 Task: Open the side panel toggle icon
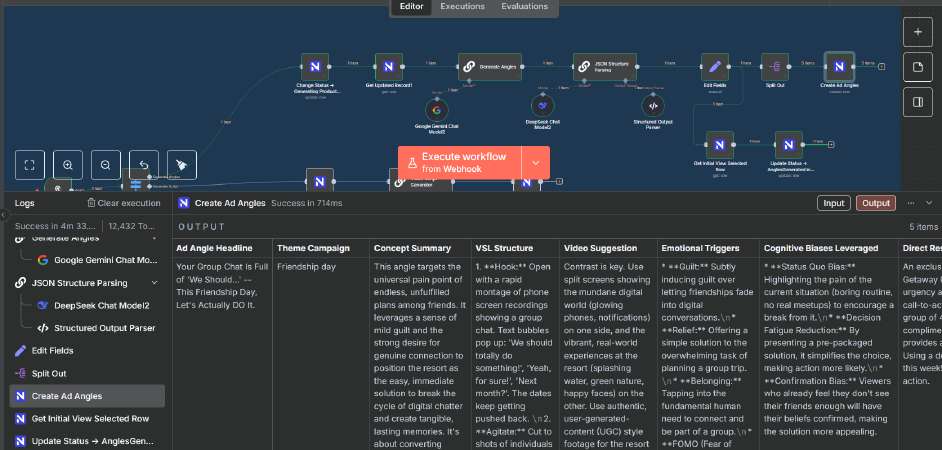click(x=917, y=102)
